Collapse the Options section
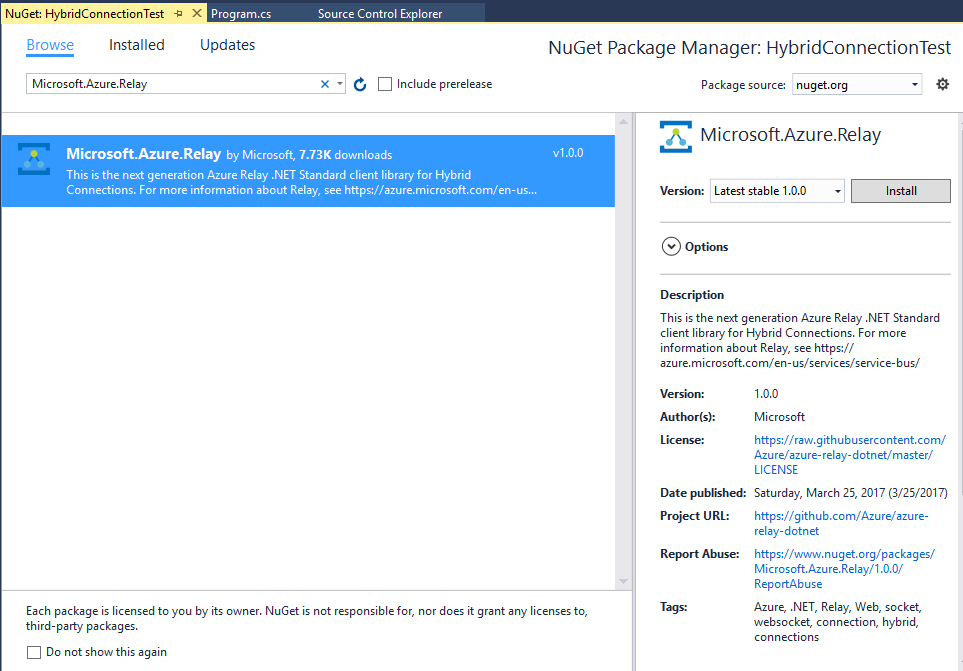 pyautogui.click(x=671, y=246)
